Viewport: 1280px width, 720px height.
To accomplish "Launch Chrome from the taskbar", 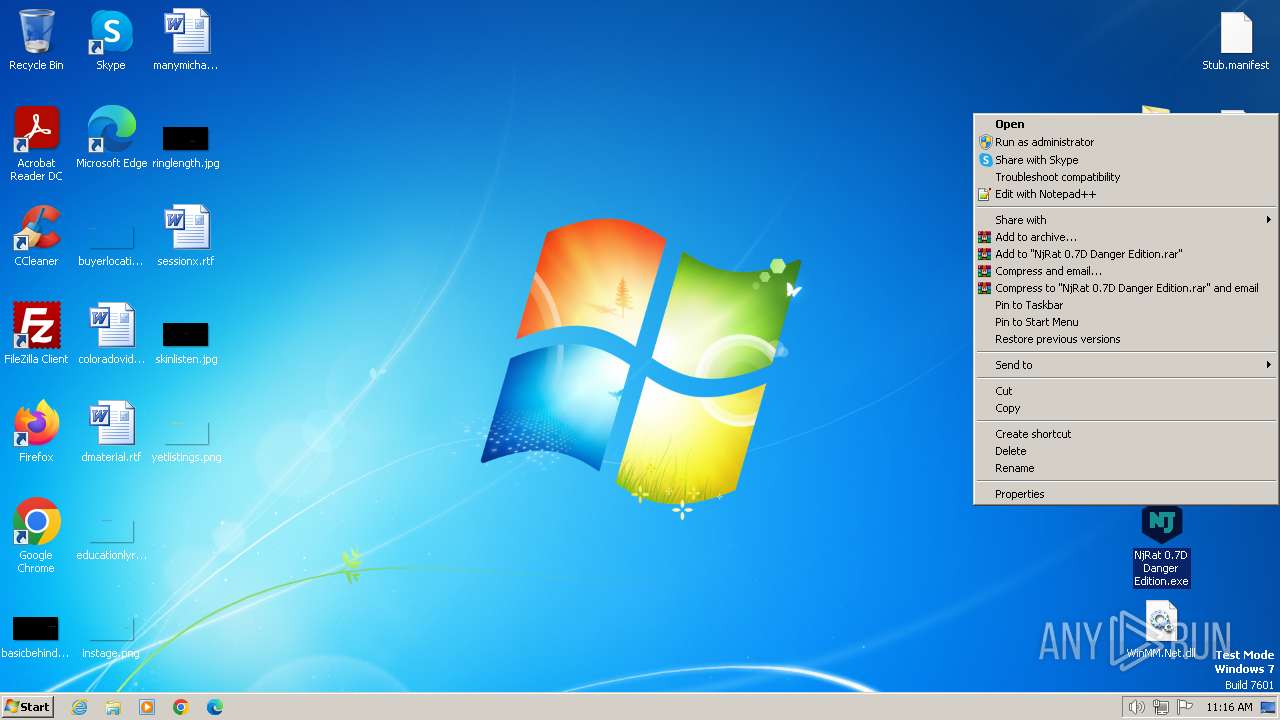I will [181, 707].
